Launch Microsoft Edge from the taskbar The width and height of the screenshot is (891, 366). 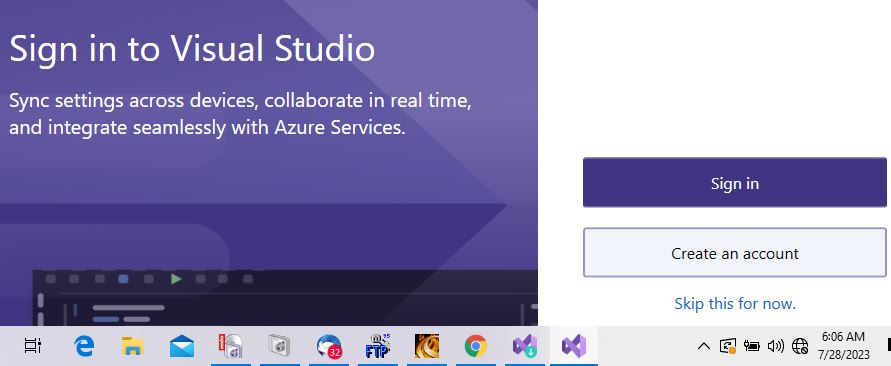click(85, 346)
